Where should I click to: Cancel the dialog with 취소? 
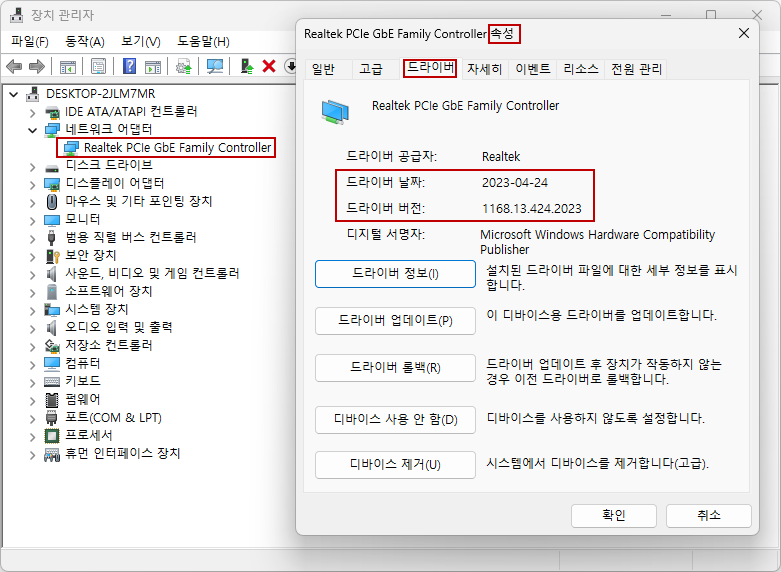click(x=709, y=516)
